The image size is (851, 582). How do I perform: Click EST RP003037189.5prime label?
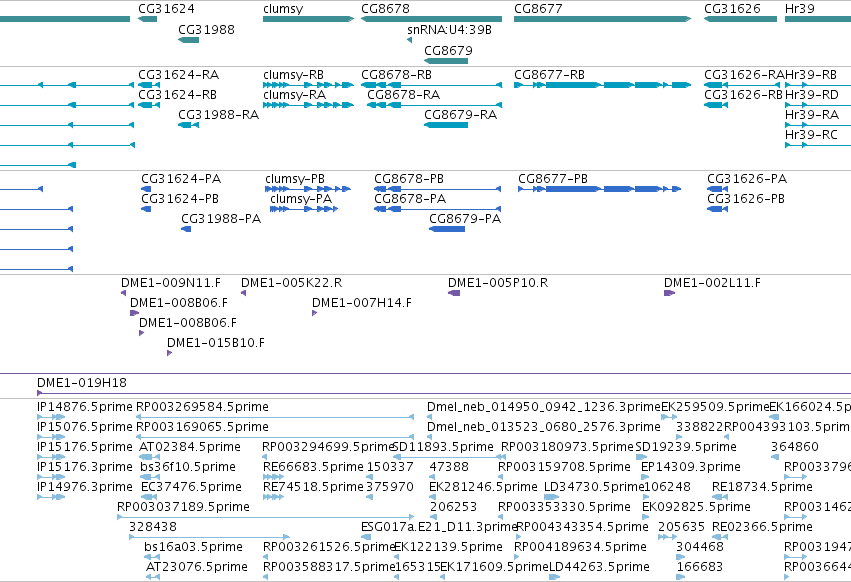click(183, 507)
